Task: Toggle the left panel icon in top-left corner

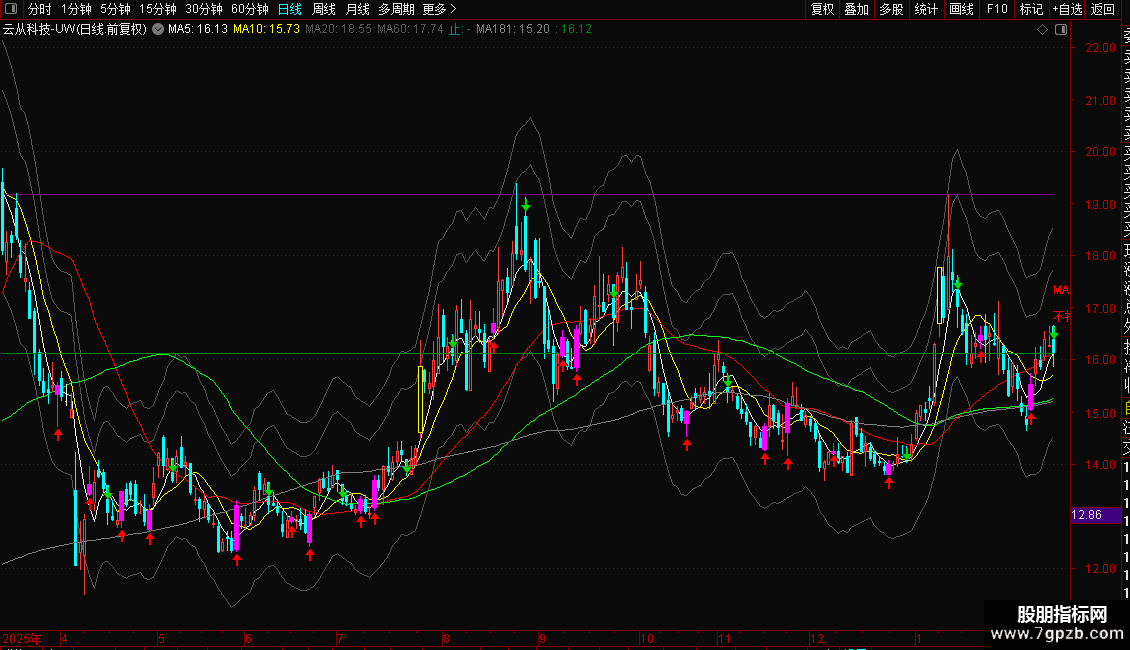Action: [x=9, y=9]
